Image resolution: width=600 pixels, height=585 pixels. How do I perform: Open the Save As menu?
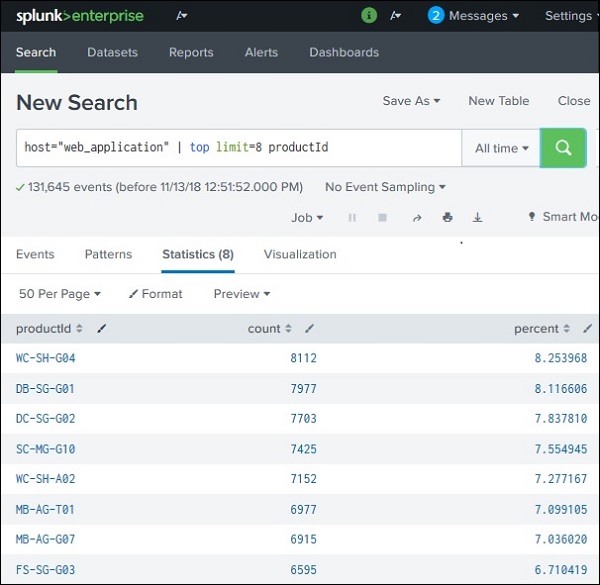click(411, 101)
